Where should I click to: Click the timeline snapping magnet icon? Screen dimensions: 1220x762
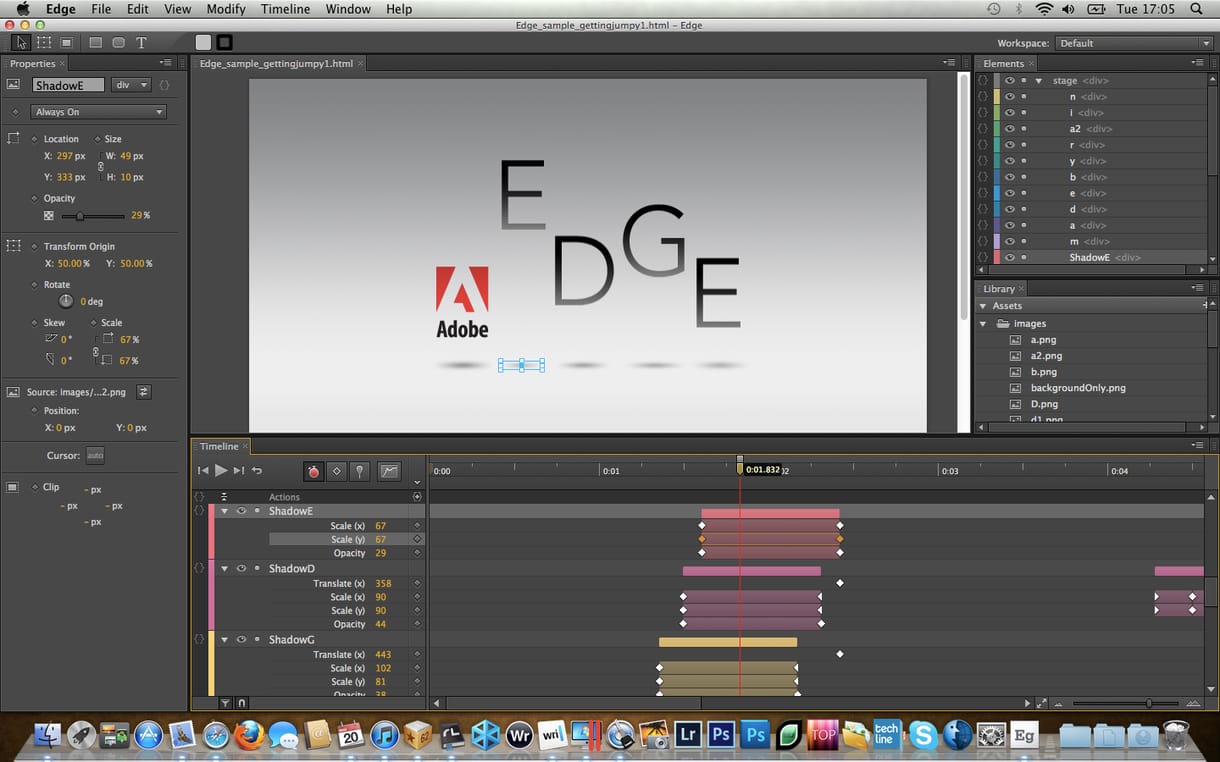(241, 703)
